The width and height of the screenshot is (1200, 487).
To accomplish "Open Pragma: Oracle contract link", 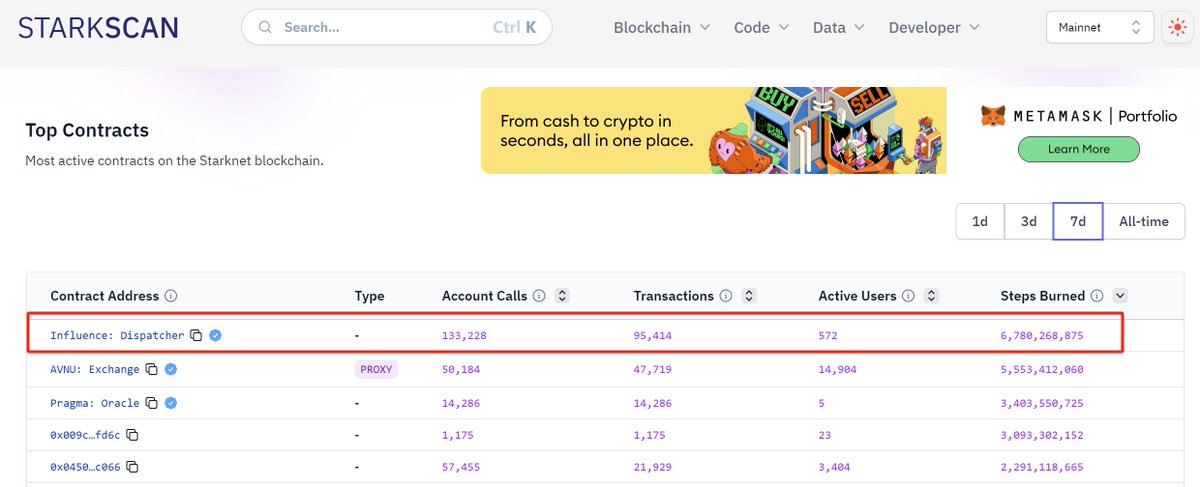I will [94, 403].
